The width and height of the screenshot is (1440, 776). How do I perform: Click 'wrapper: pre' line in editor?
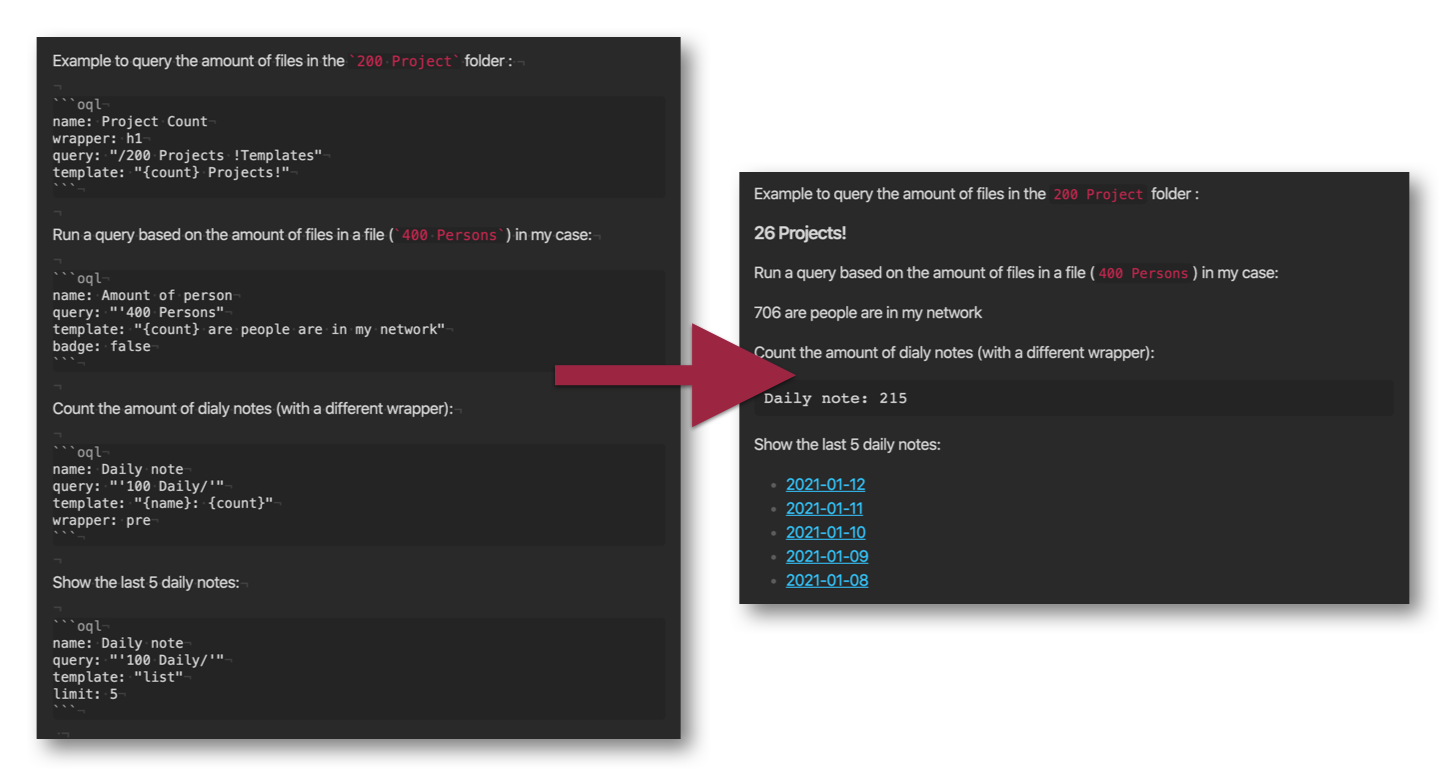click(x=101, y=520)
